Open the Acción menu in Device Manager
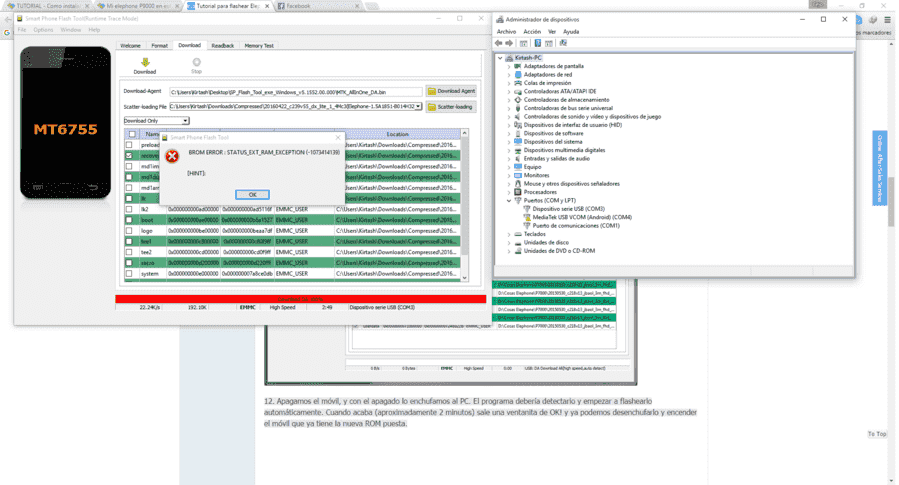 [532, 32]
